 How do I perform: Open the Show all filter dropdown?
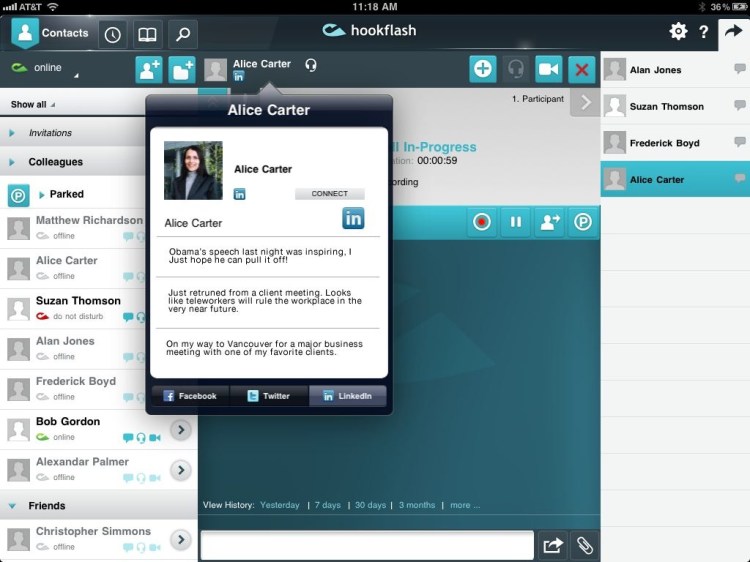click(33, 104)
